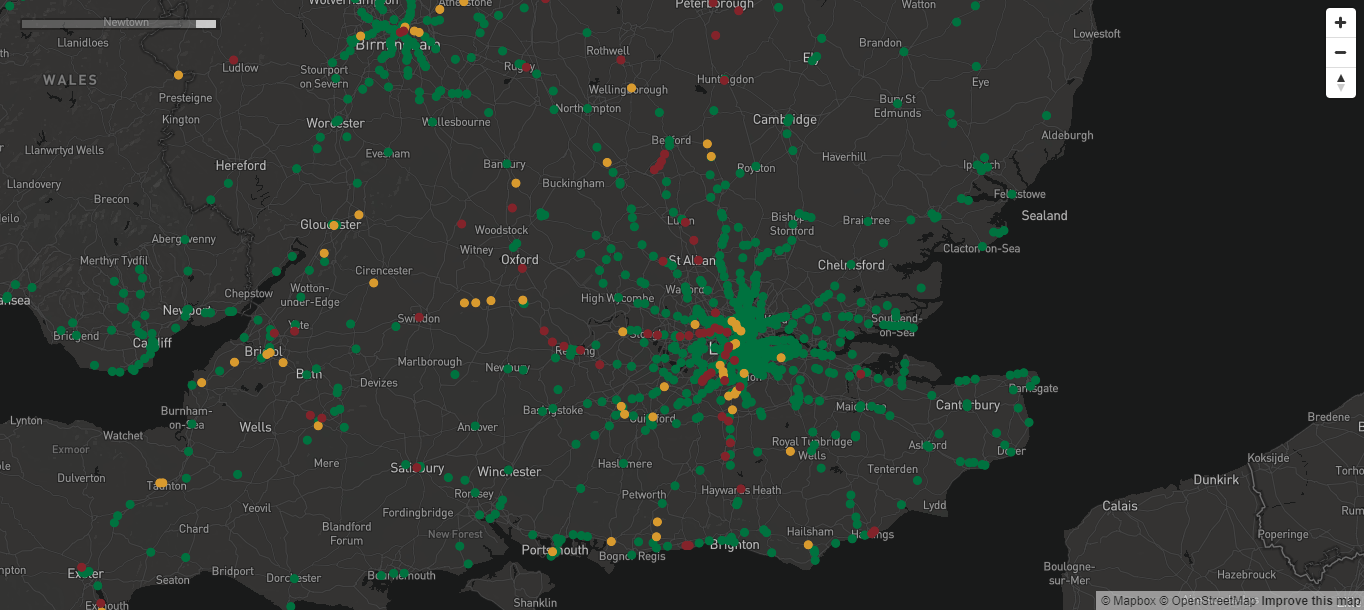Click the Fordingbridge label
The width and height of the screenshot is (1364, 610).
click(418, 513)
